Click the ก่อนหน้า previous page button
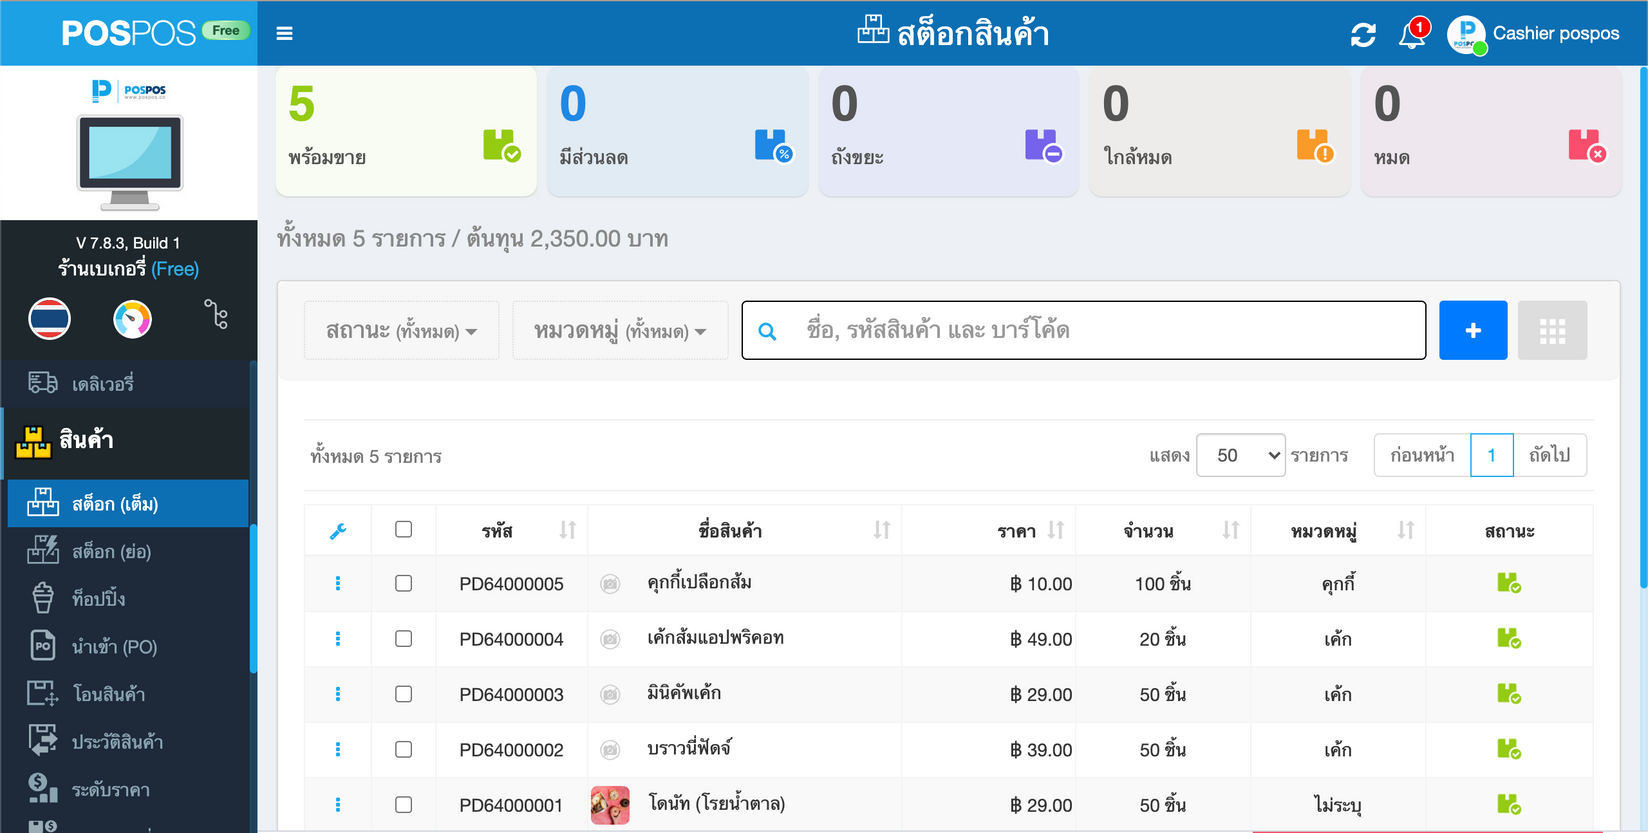This screenshot has width=1648, height=833. [1422, 455]
